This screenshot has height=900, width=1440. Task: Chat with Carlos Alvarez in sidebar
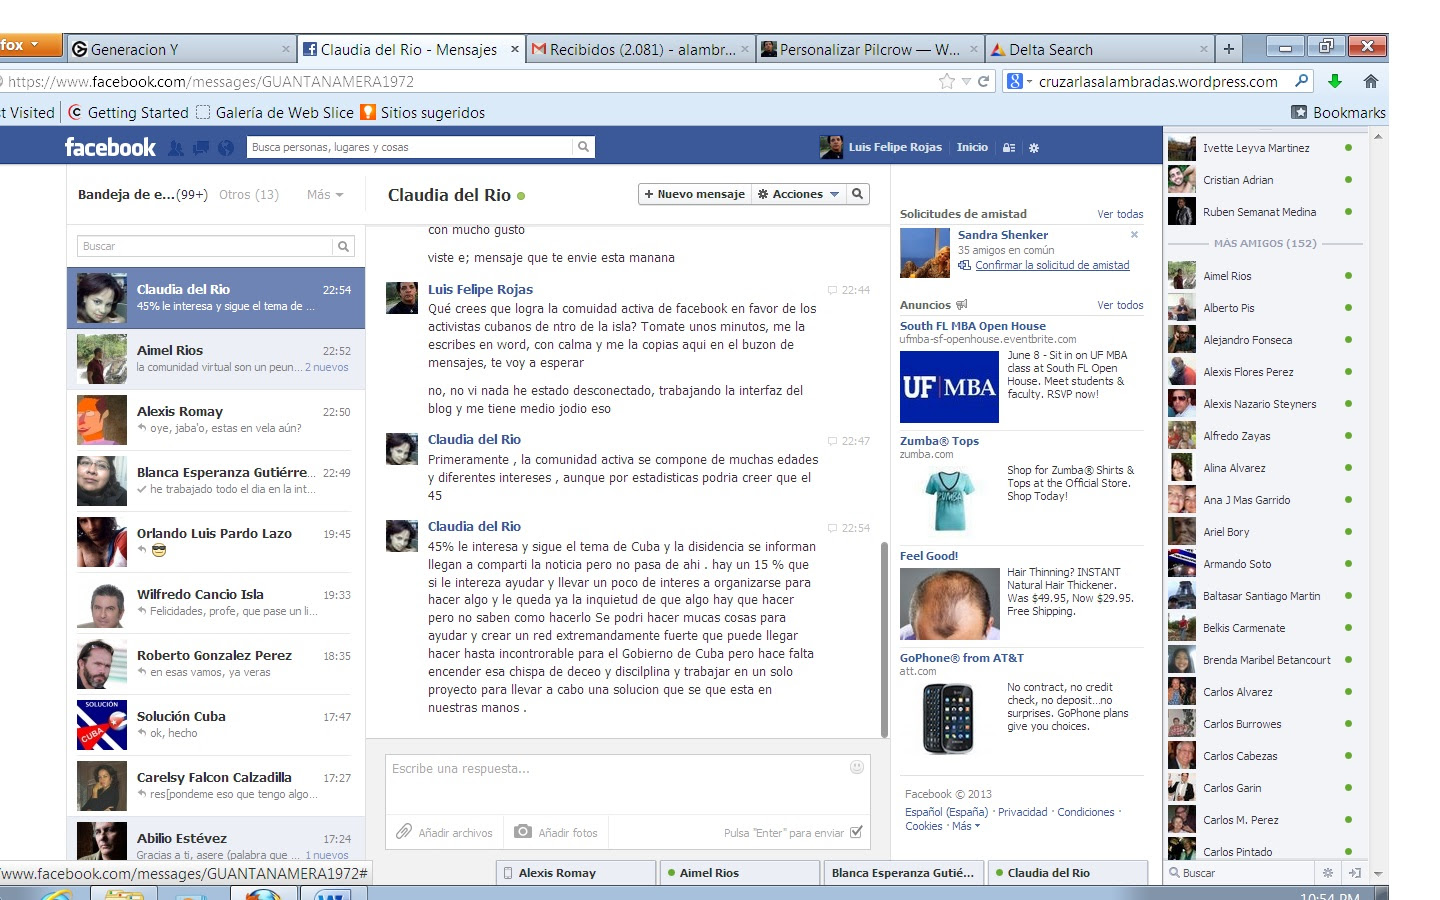tap(1263, 692)
